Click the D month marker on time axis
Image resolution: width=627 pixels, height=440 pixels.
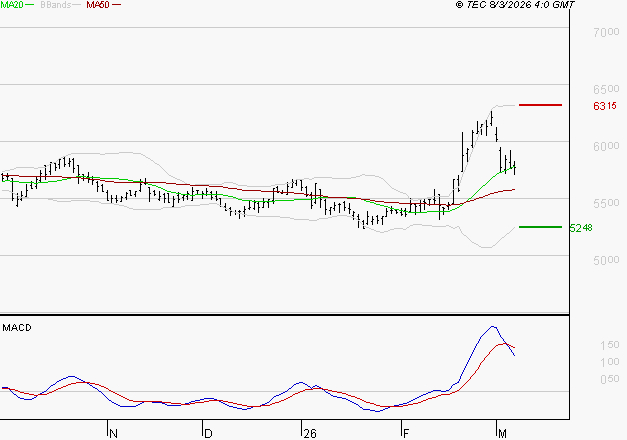(x=208, y=434)
